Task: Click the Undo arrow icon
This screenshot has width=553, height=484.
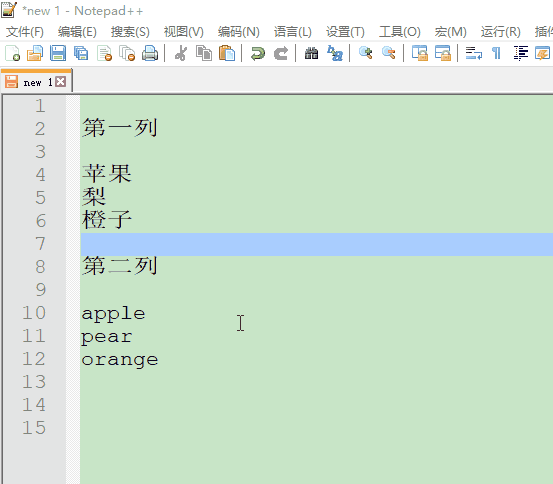Action: (x=258, y=54)
